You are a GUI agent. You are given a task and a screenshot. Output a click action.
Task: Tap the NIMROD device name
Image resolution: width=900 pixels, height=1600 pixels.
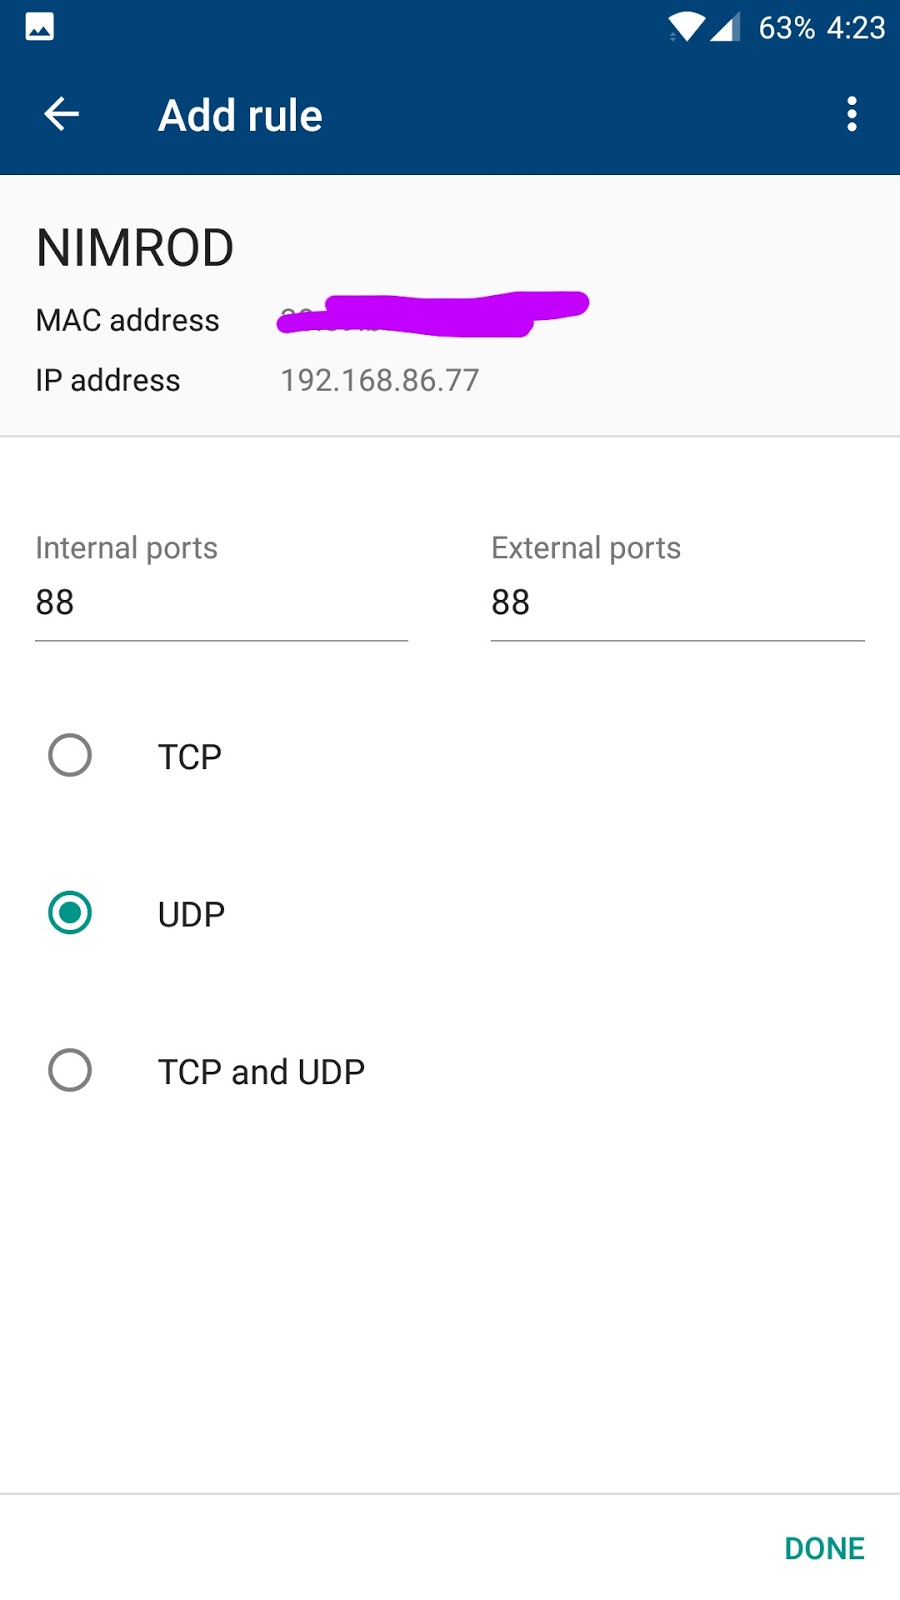pos(135,248)
